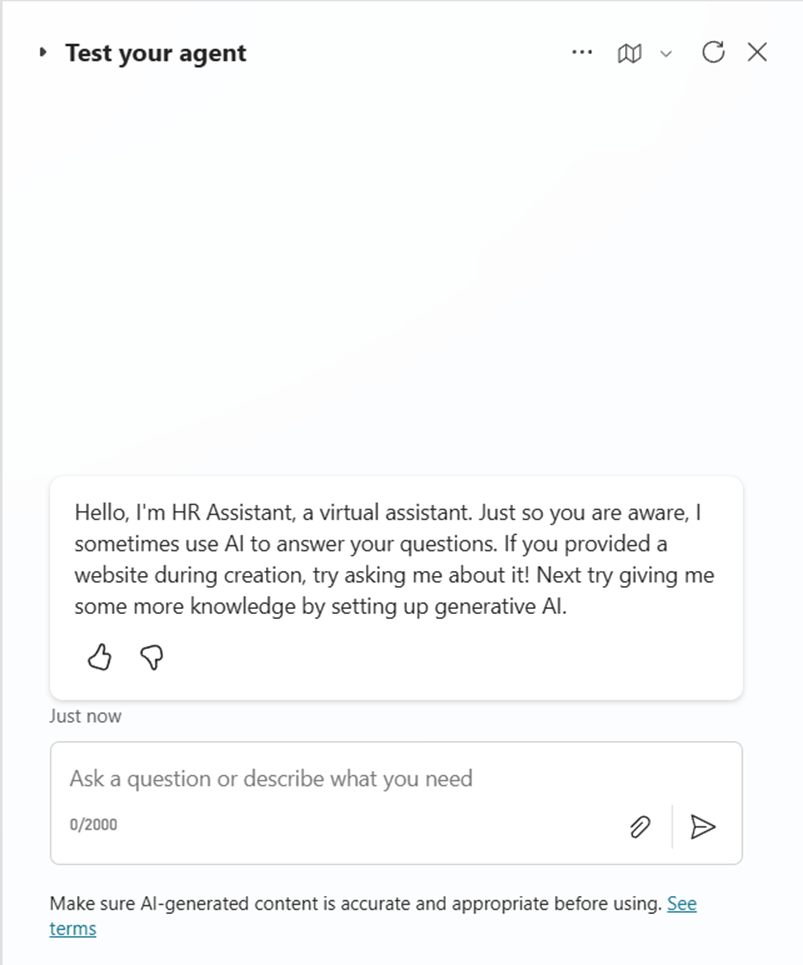This screenshot has width=803, height=965.
Task: Close the test agent panel
Action: 757,53
